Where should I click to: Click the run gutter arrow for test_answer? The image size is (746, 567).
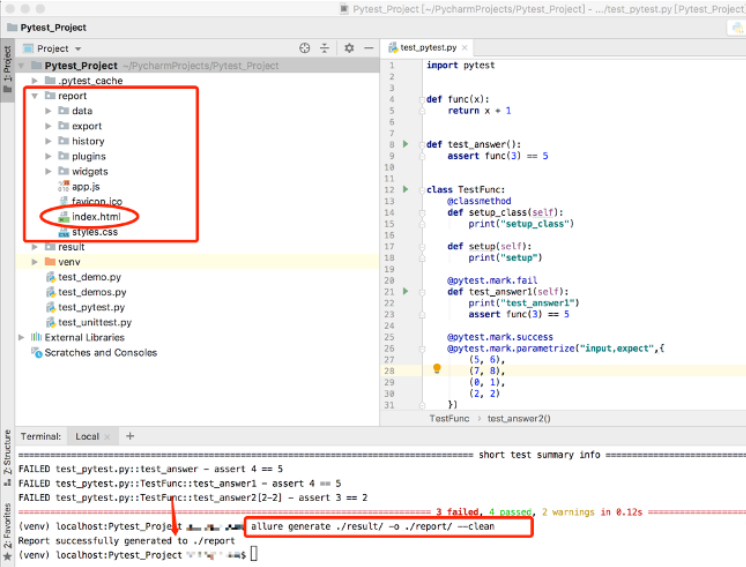[x=405, y=144]
